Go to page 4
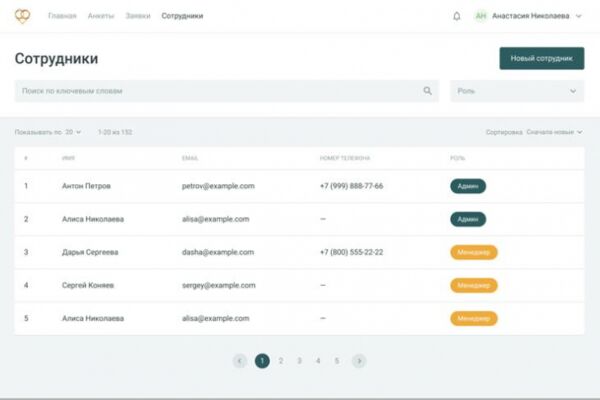 318,361
